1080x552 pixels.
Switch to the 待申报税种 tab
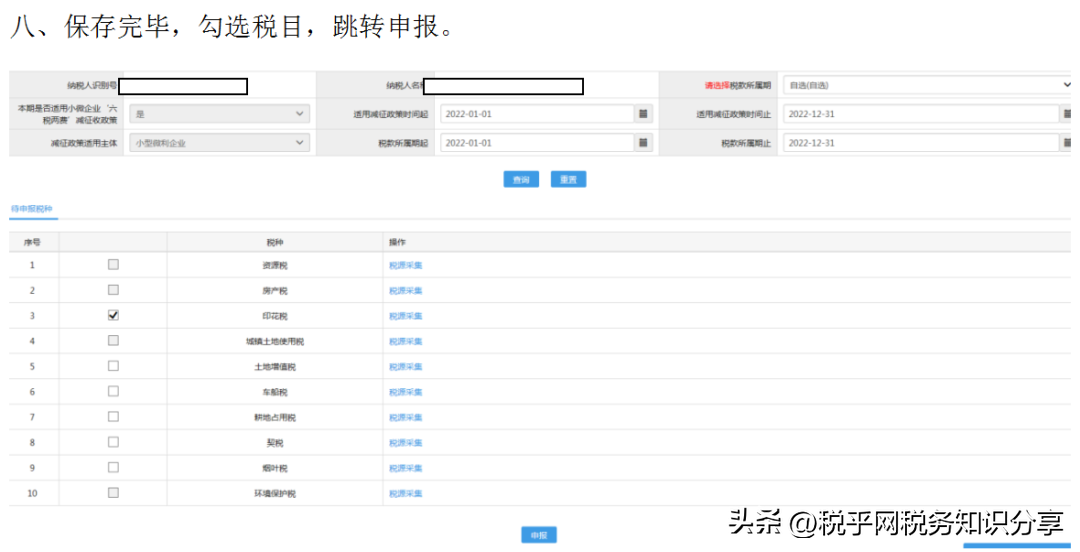pyautogui.click(x=31, y=210)
